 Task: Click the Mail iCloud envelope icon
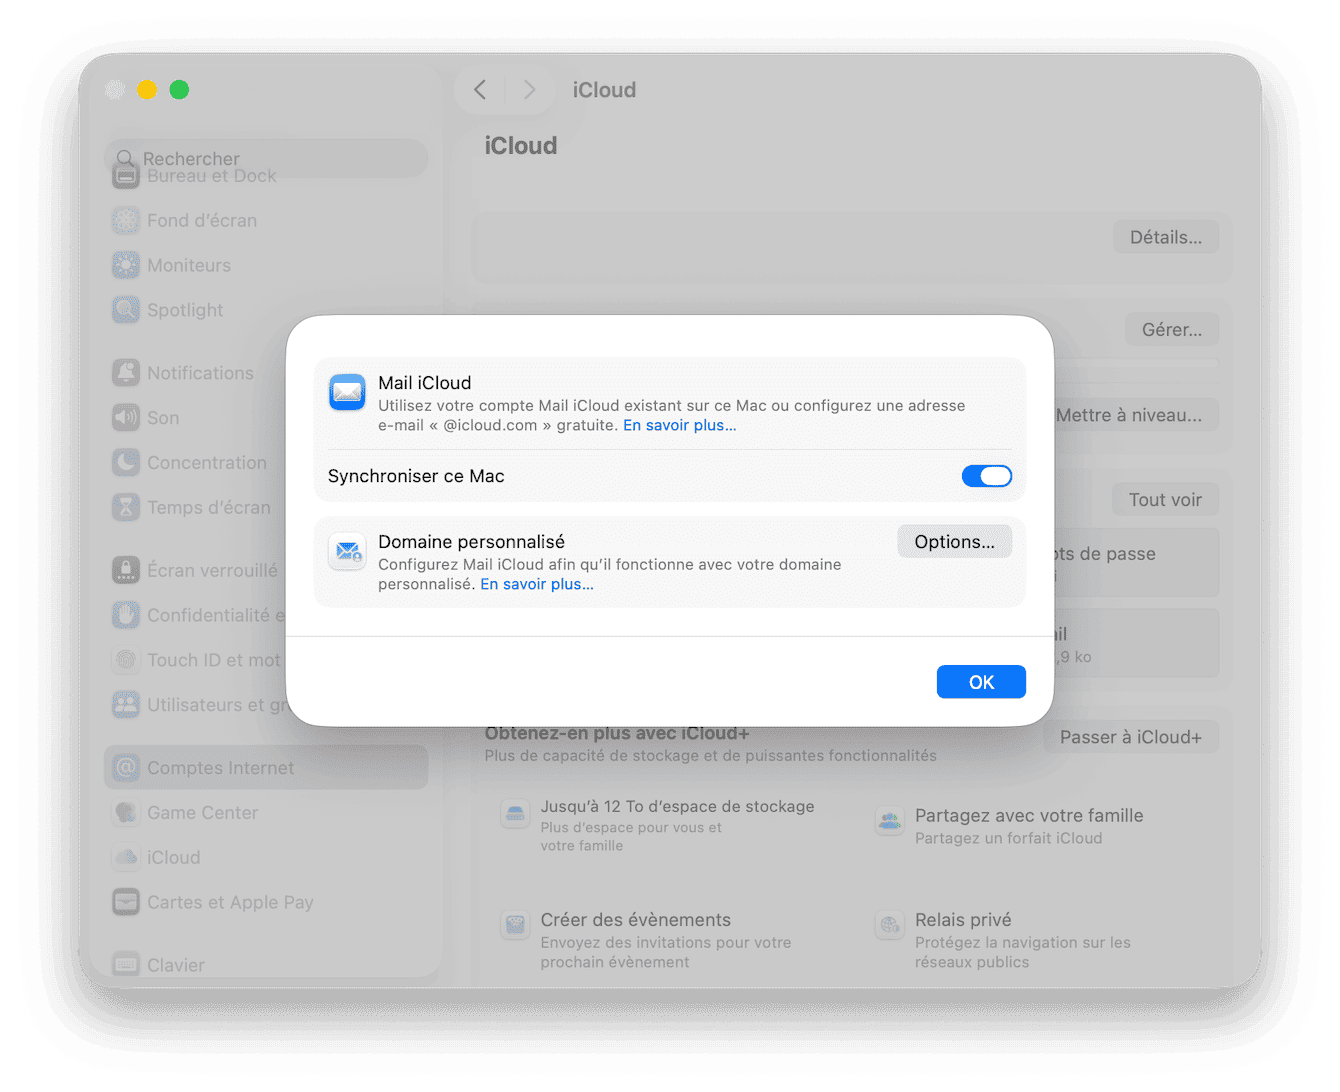[x=347, y=392]
